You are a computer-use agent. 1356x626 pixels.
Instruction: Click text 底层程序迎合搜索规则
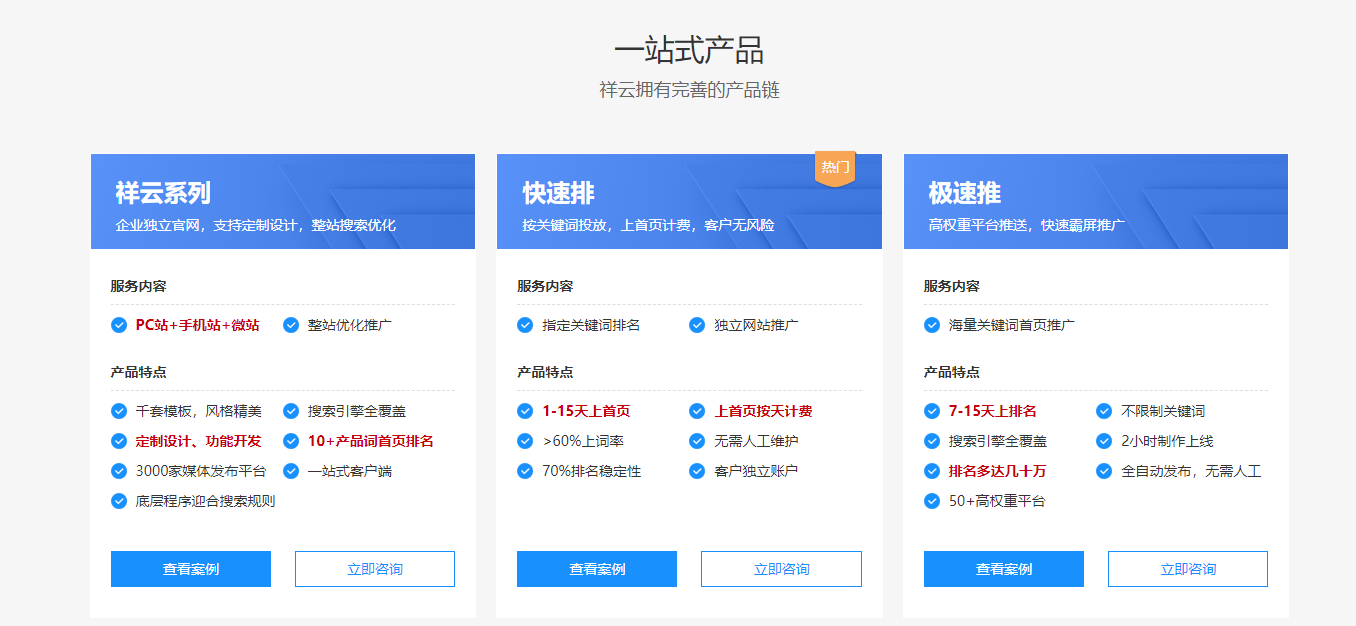(205, 501)
